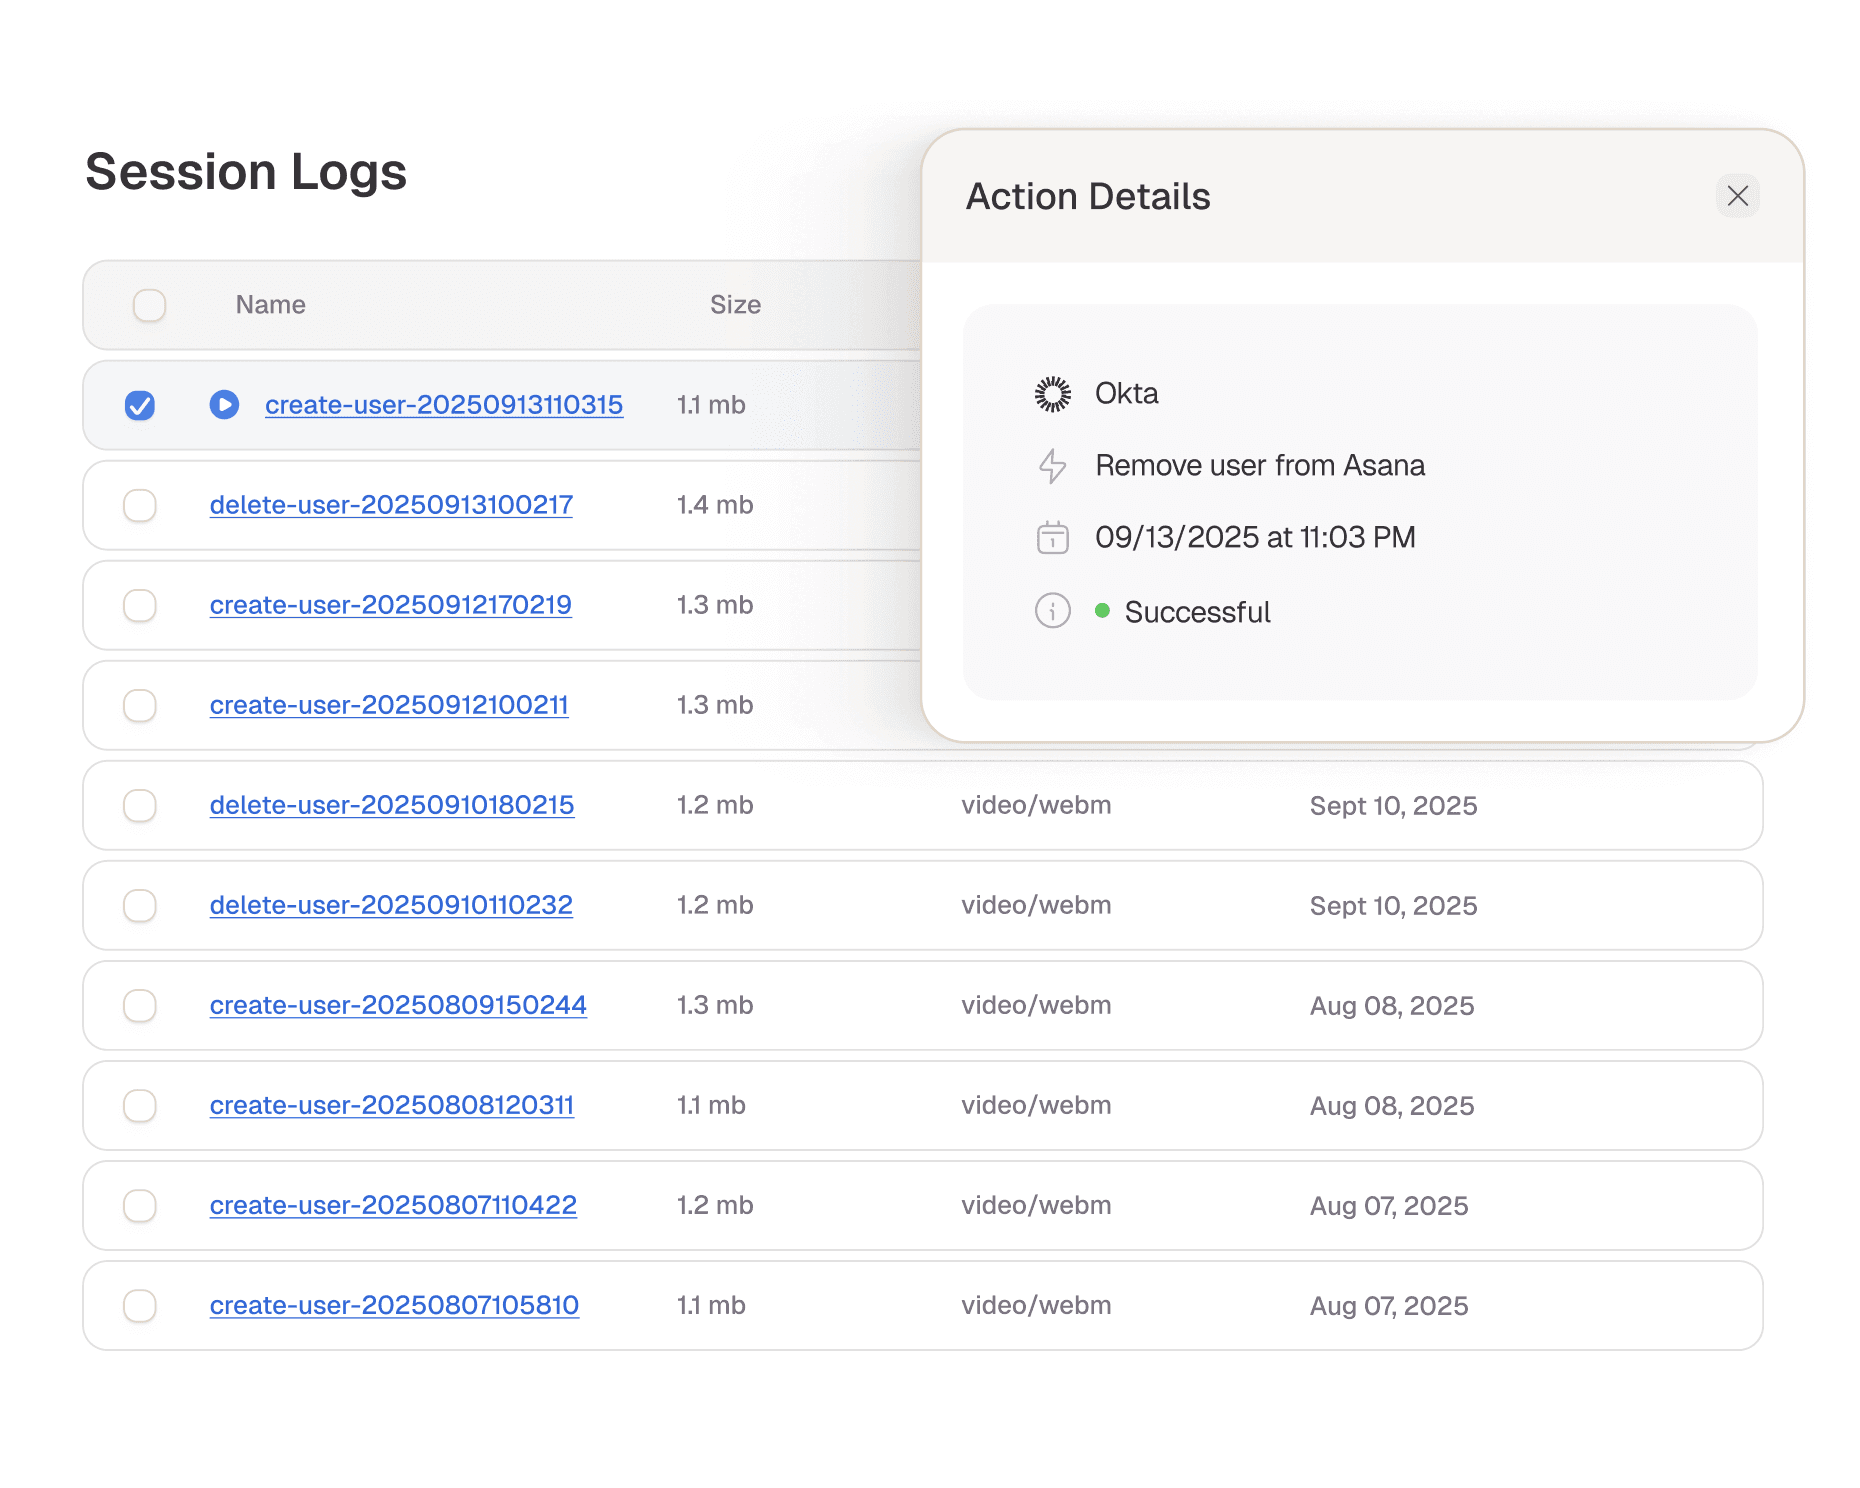Click the Name column header
1860x1488 pixels.
click(x=270, y=305)
